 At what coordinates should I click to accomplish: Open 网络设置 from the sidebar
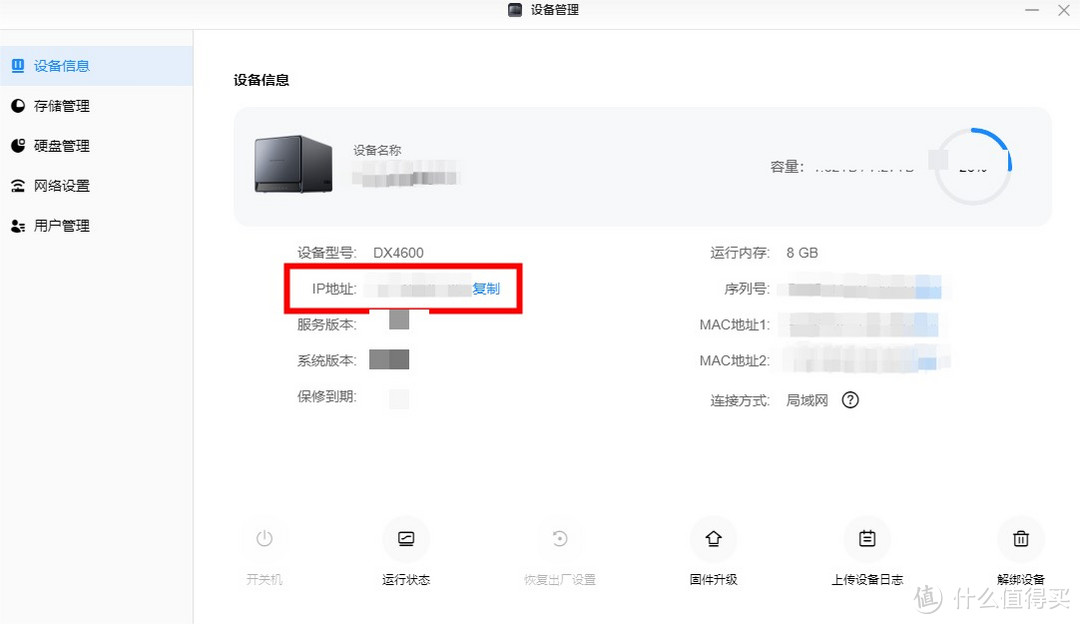pyautogui.click(x=62, y=186)
